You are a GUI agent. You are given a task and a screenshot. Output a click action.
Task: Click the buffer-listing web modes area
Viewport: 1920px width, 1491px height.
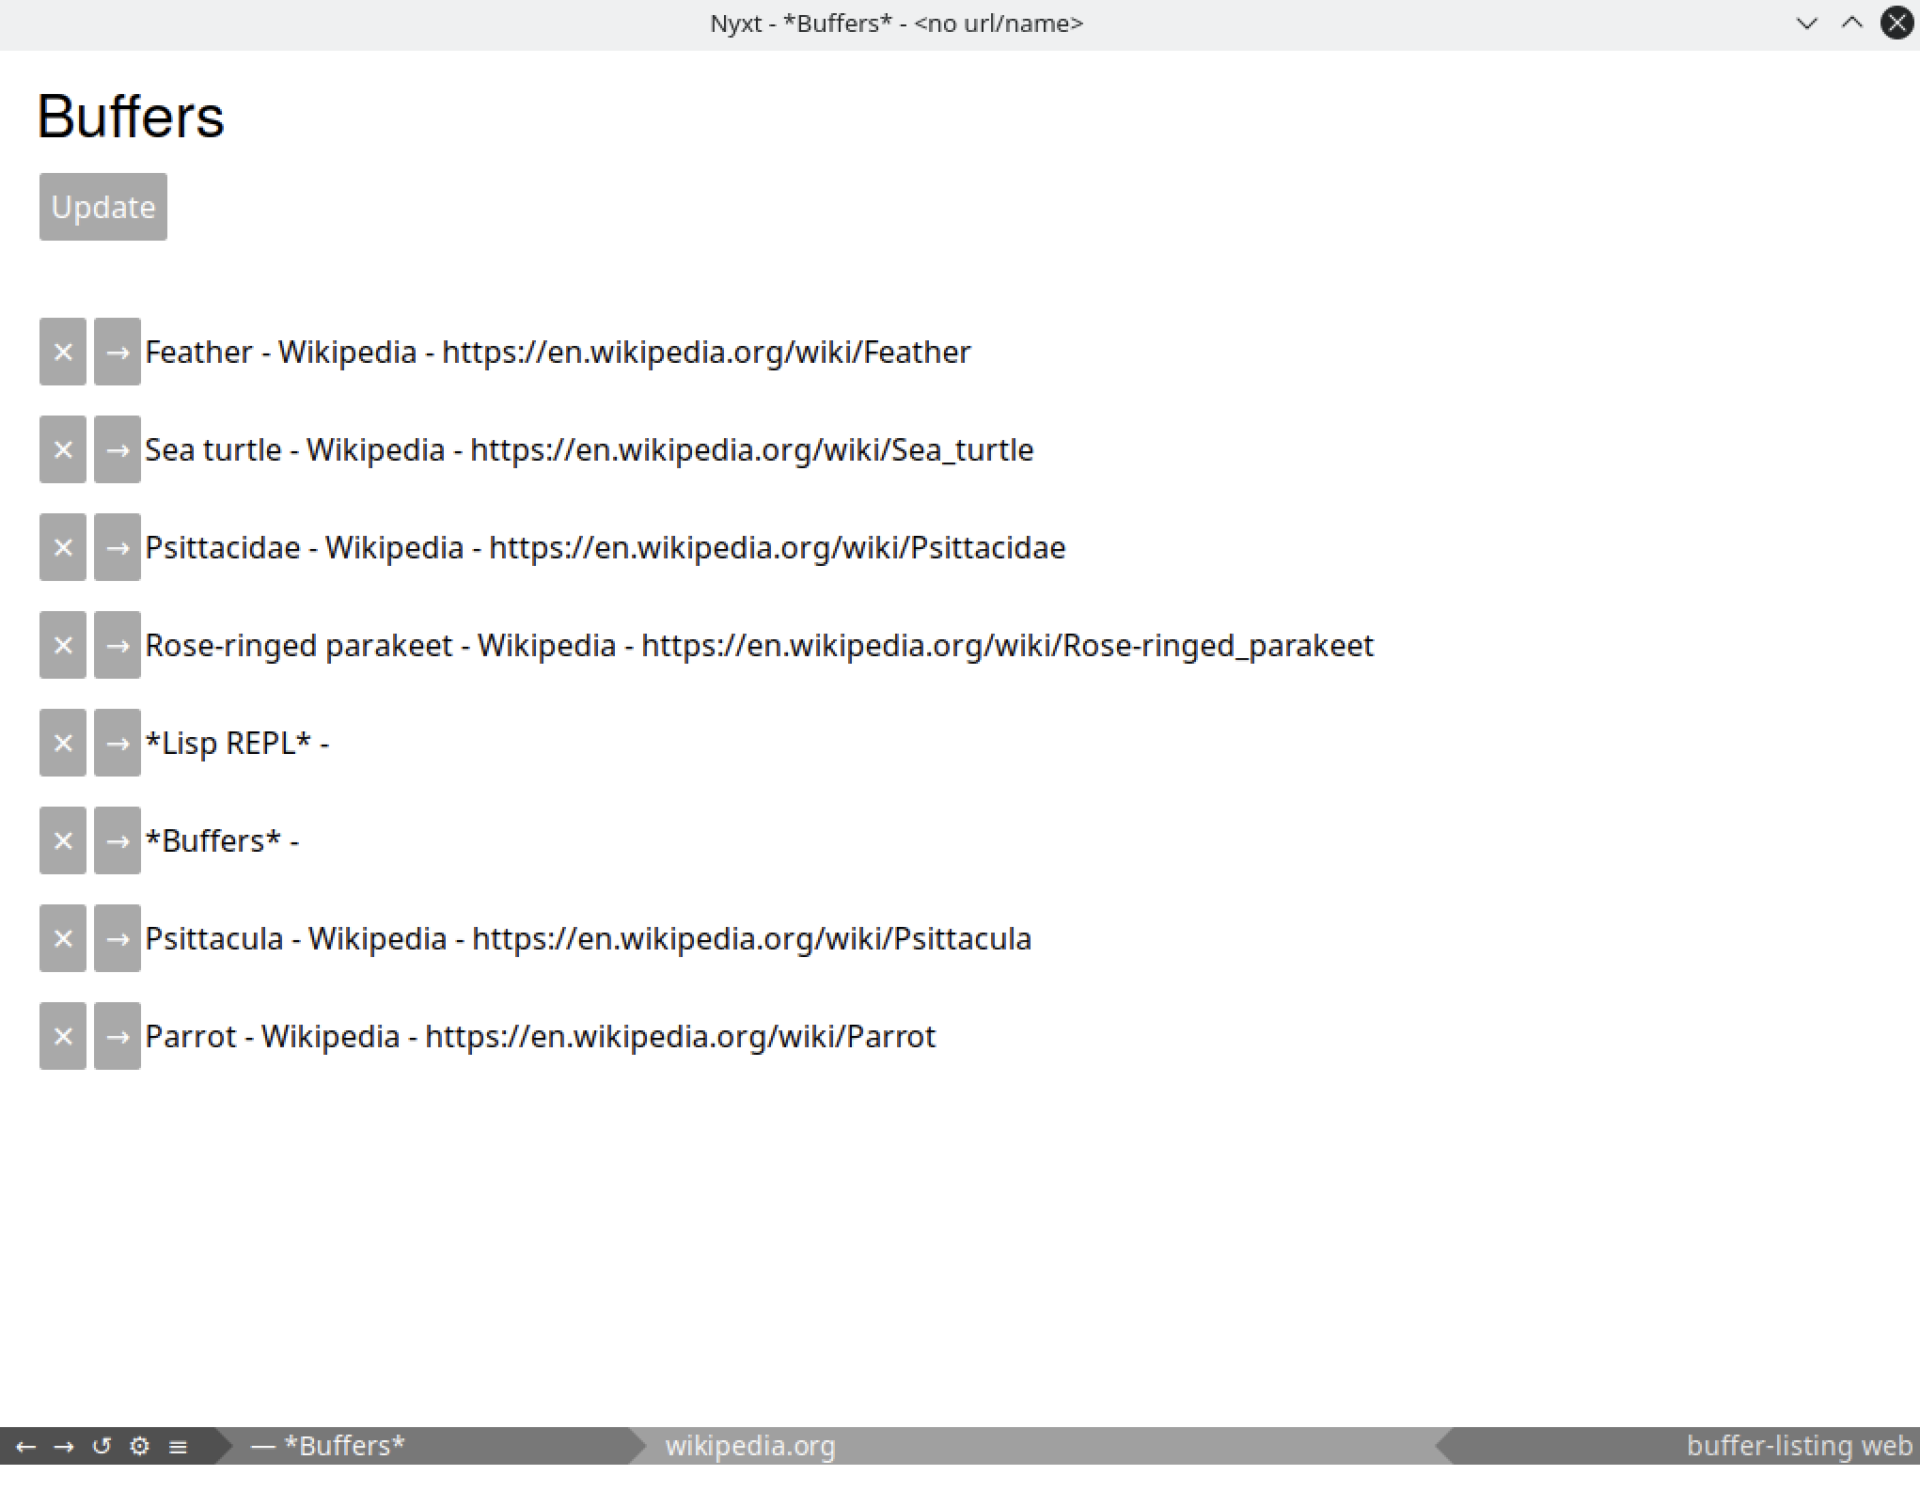[x=1797, y=1446]
